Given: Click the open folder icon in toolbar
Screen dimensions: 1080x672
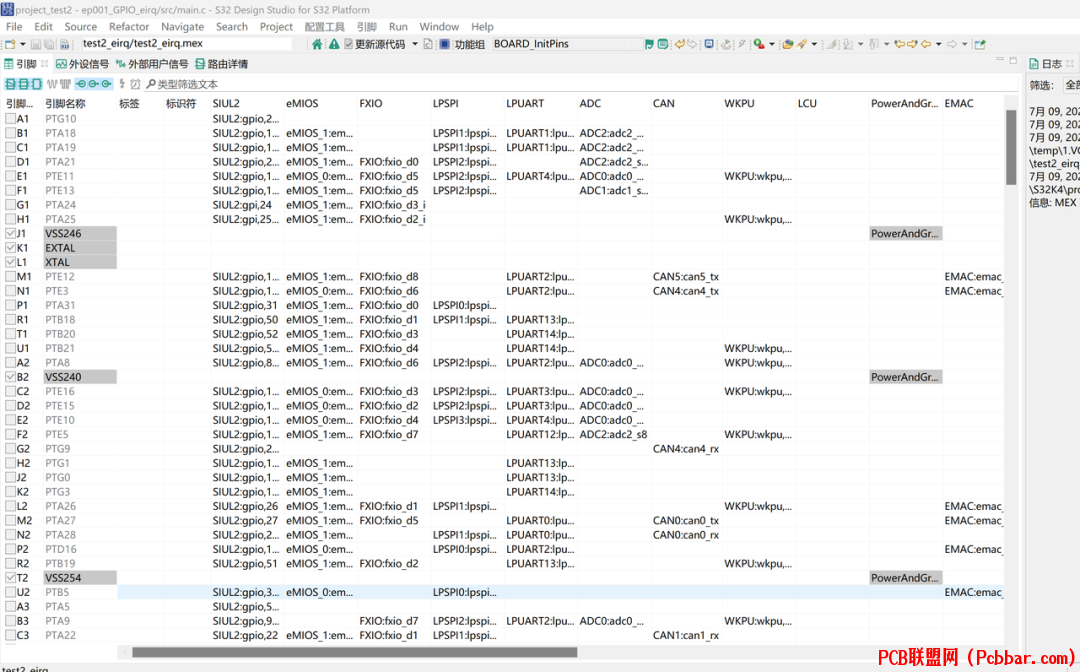Looking at the screenshot, I should point(788,44).
